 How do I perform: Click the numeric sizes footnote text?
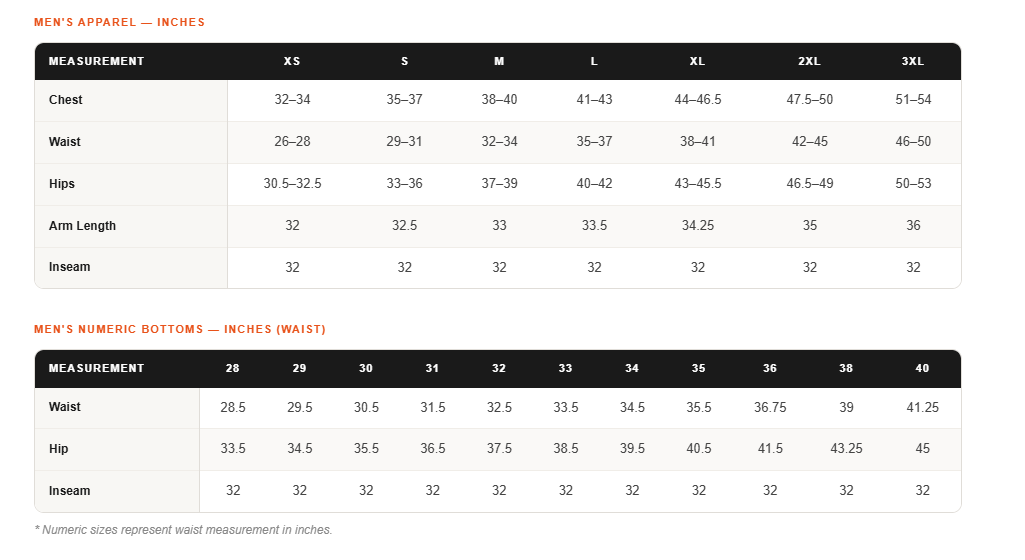[x=183, y=530]
